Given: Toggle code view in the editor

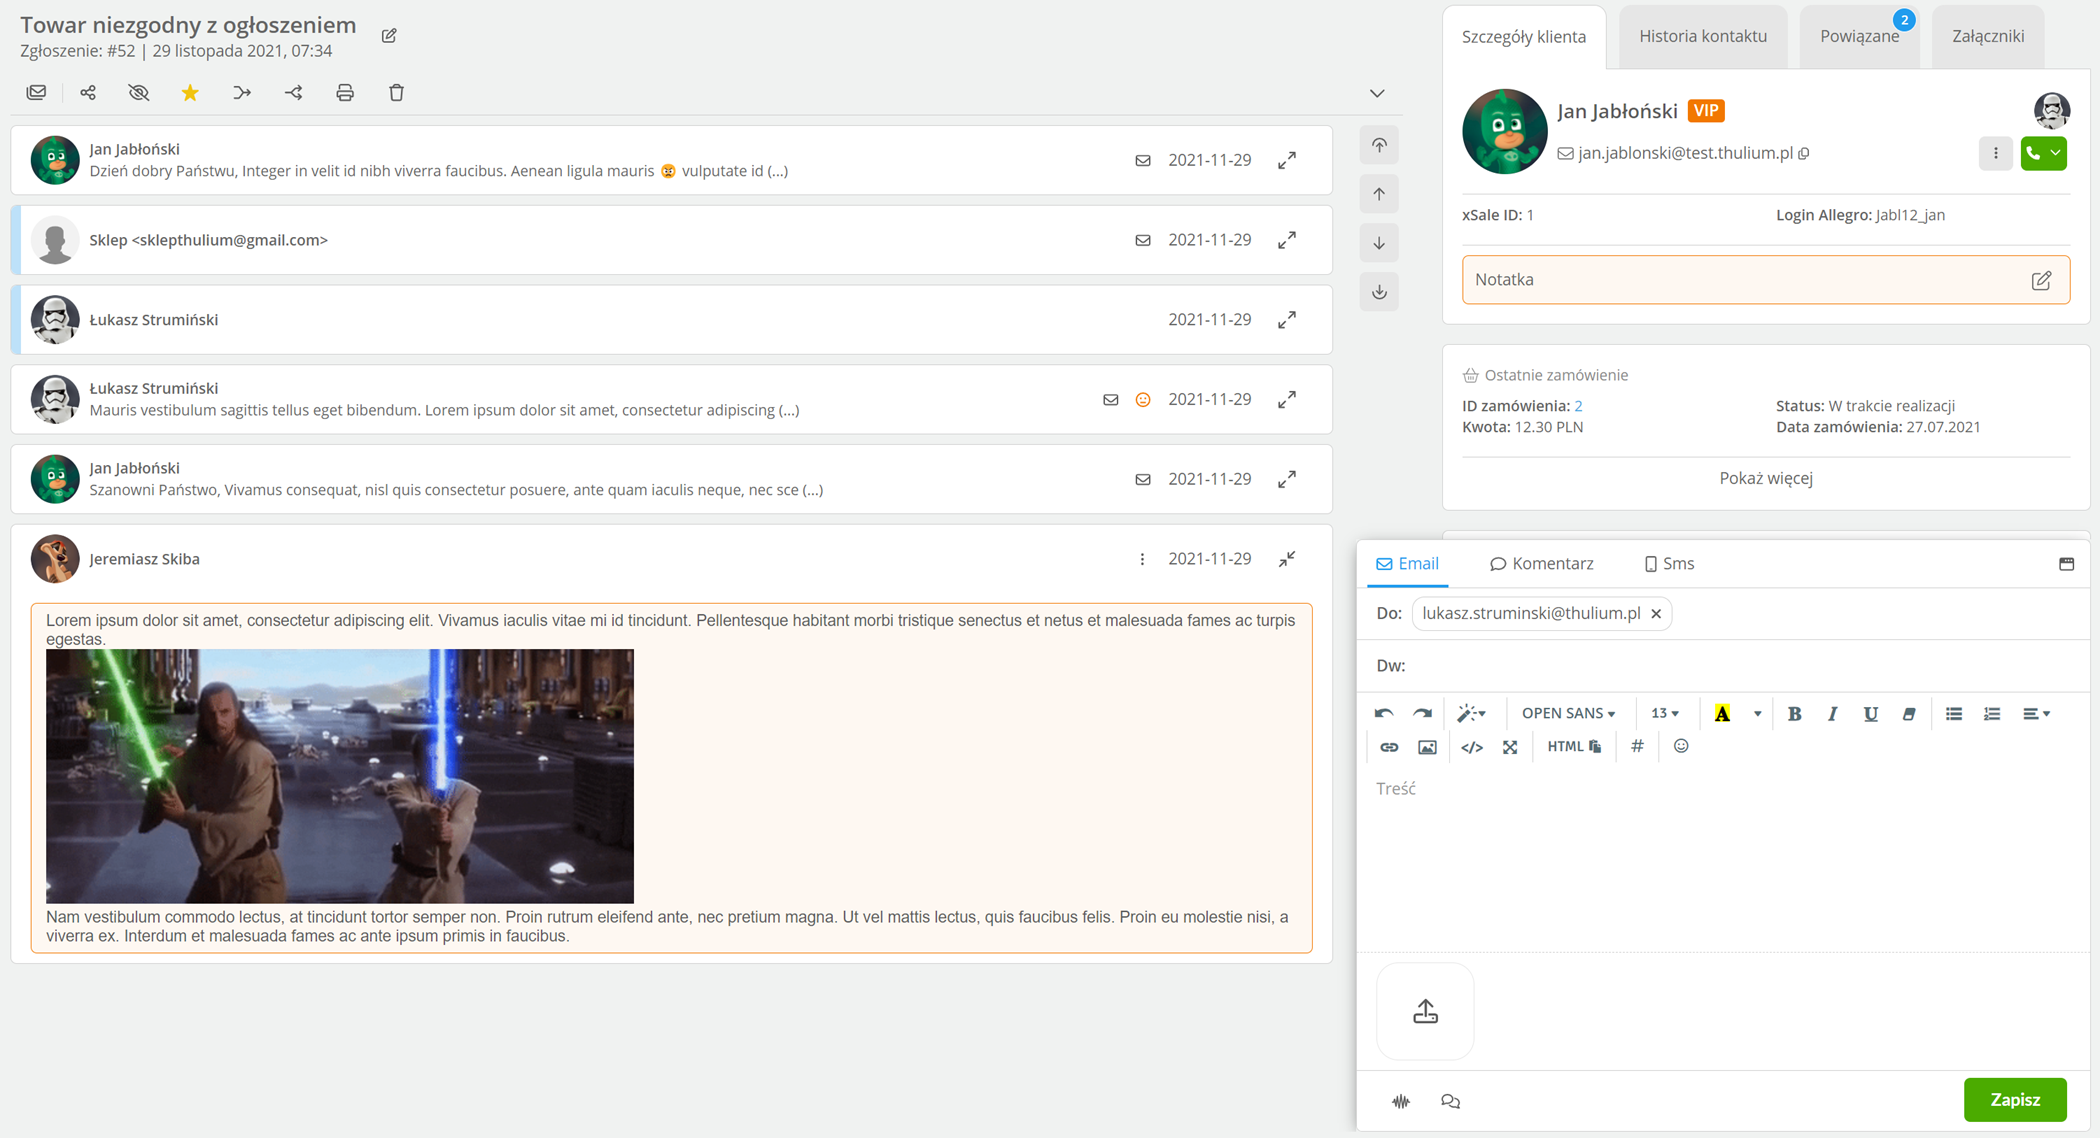Looking at the screenshot, I should click(x=1472, y=747).
